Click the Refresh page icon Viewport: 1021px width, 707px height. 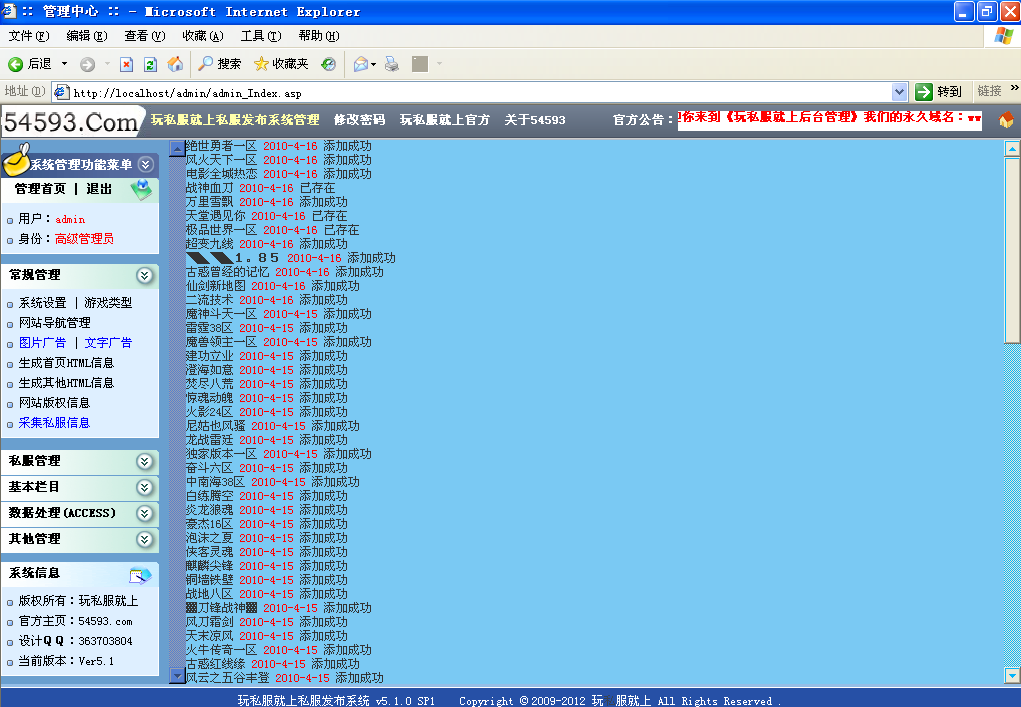(150, 64)
